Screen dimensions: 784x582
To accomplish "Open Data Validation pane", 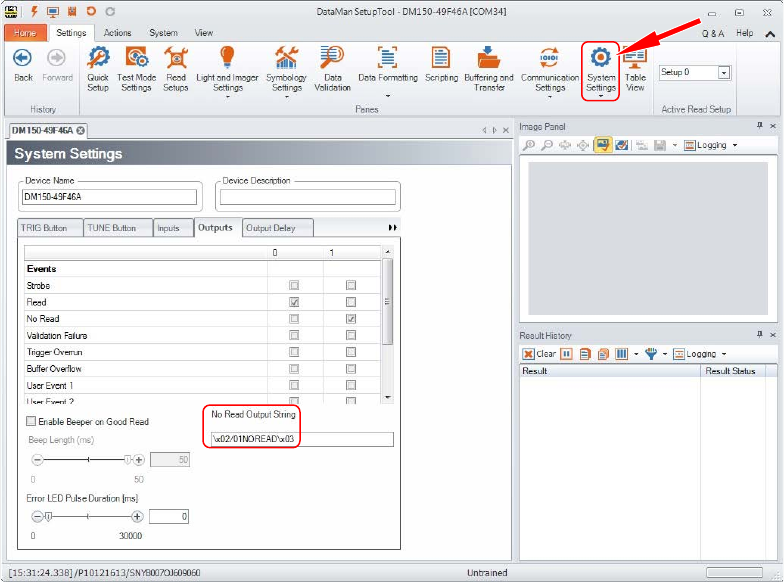I will pyautogui.click(x=333, y=68).
